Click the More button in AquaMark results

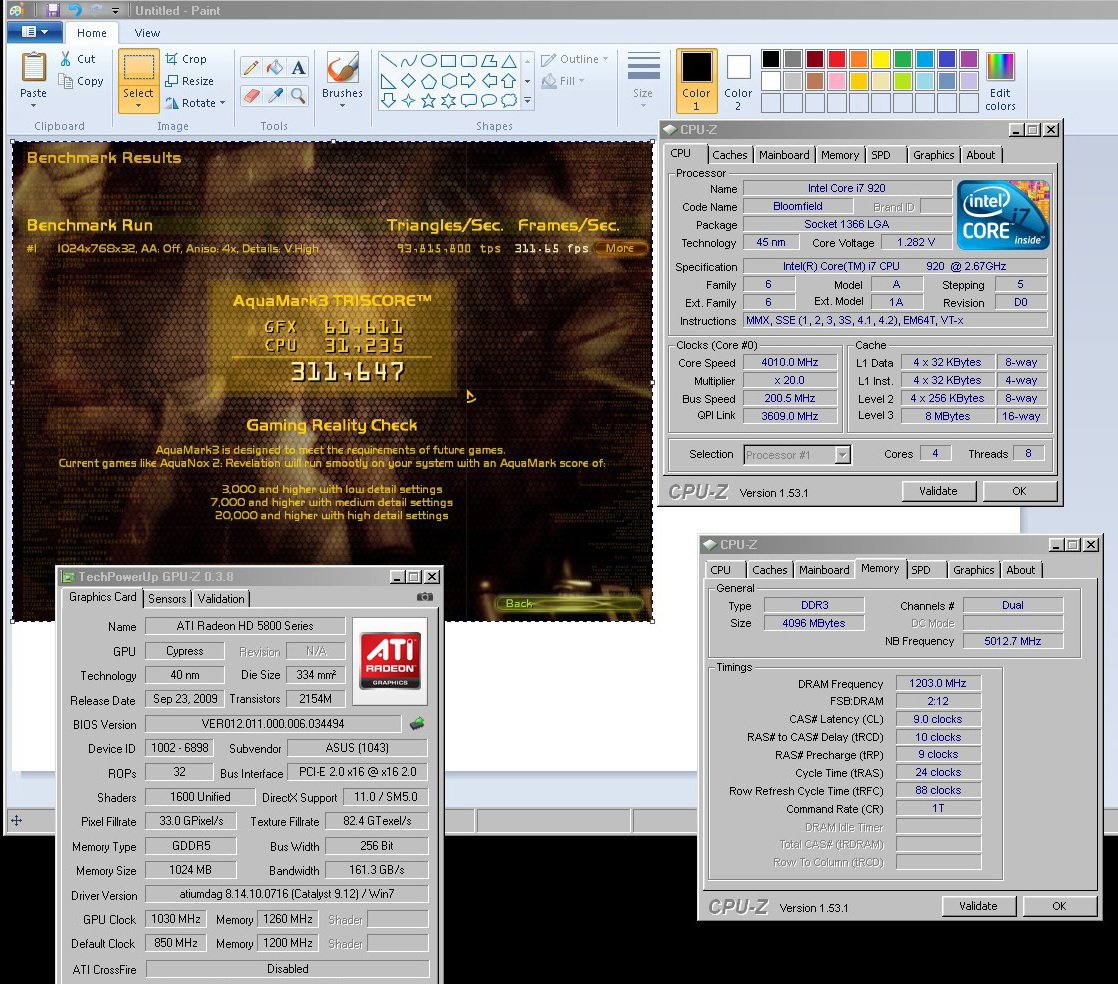coord(620,248)
